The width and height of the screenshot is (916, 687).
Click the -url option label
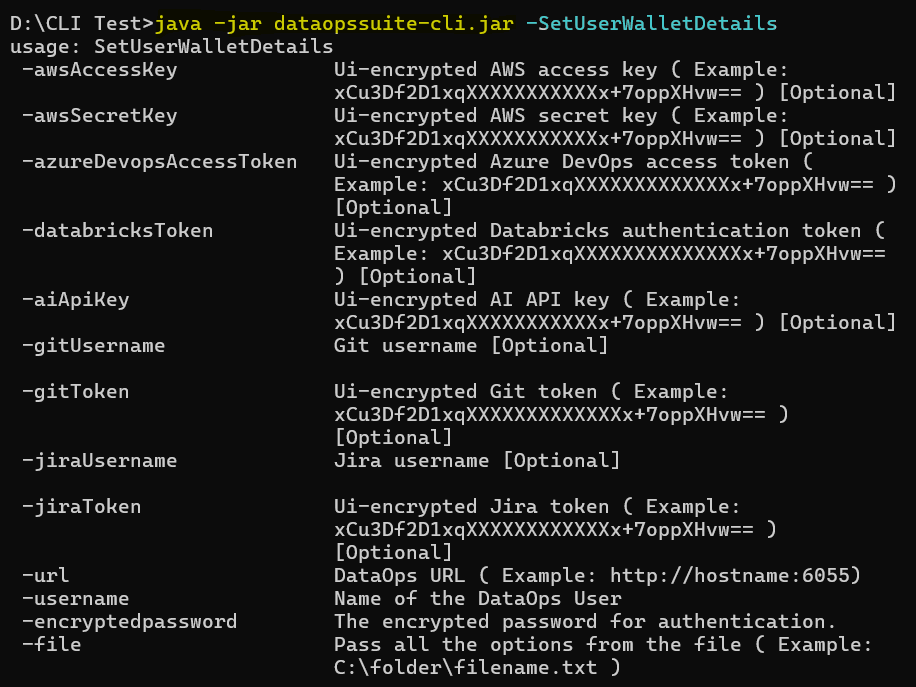tap(46, 575)
